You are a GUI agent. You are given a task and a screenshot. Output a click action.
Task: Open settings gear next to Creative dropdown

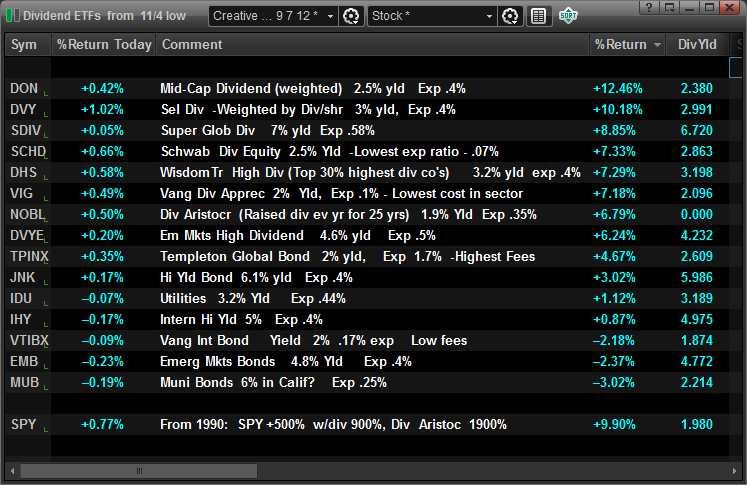tap(351, 16)
